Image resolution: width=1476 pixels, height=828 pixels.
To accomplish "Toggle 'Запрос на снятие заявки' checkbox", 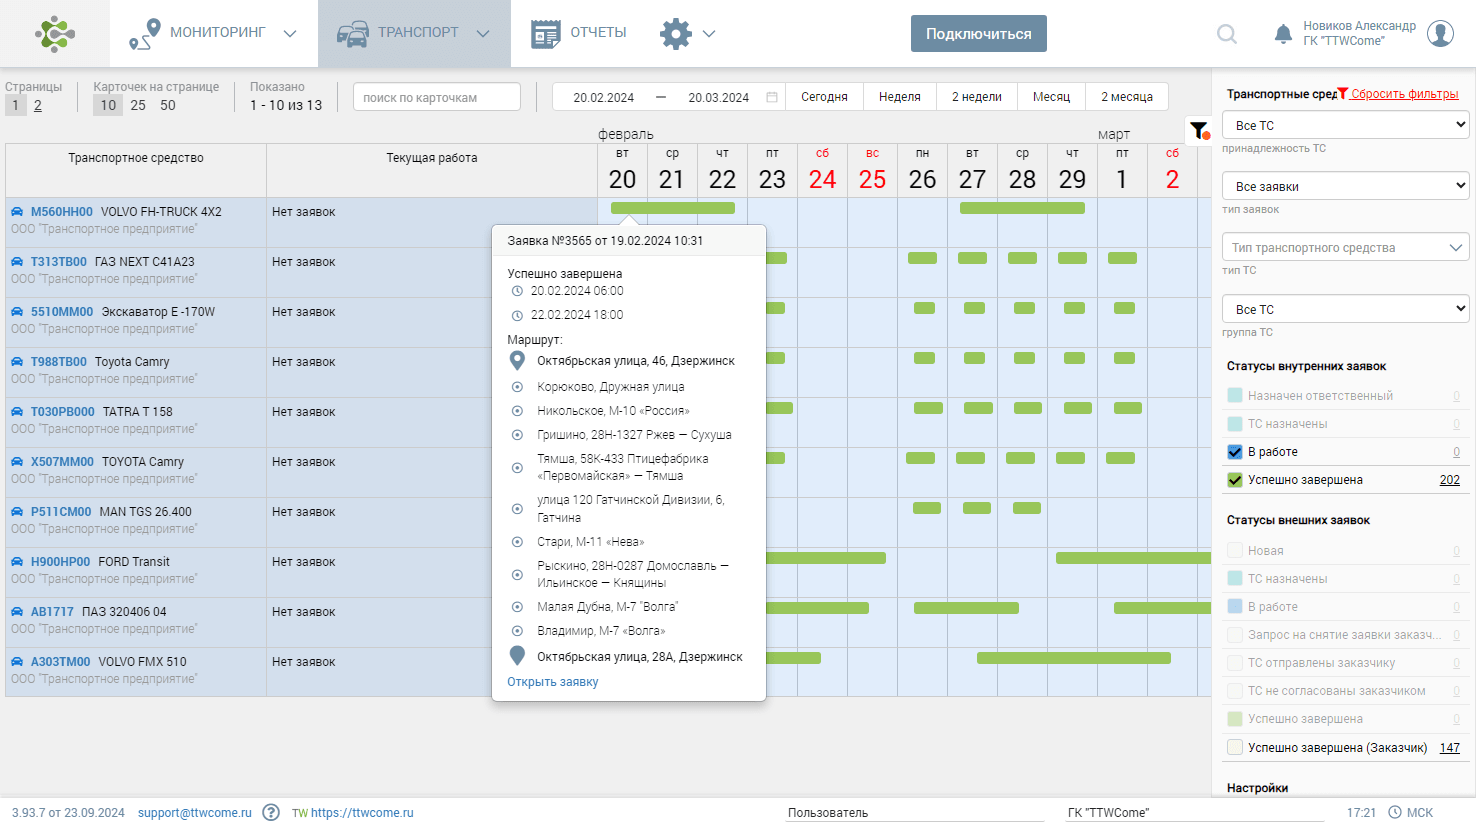I will coord(1235,635).
